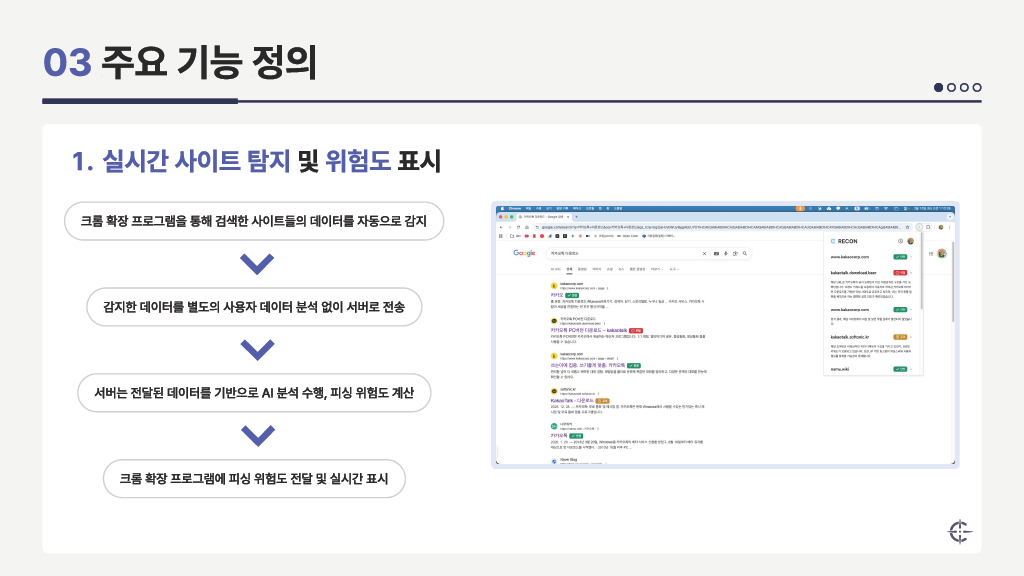Click the Google voice search microphone
Viewport: 1024px width, 576px height.
(724, 253)
